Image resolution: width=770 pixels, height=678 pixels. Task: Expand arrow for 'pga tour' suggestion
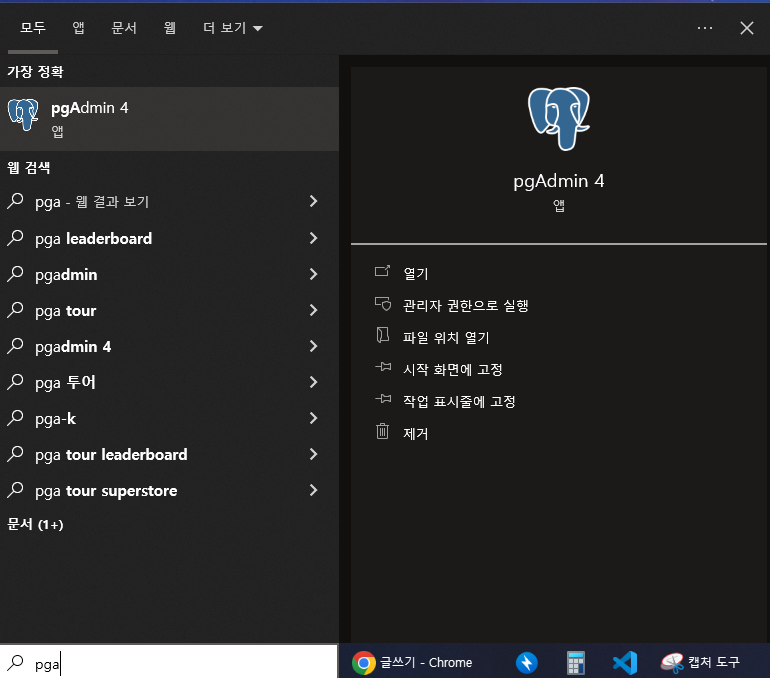tap(313, 310)
